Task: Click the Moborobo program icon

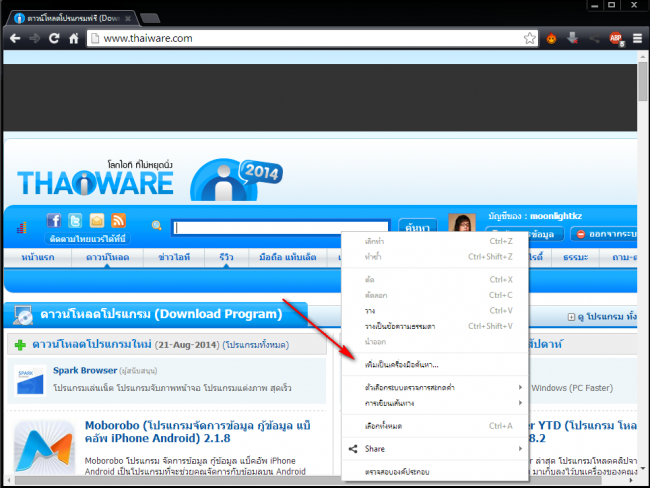Action: 44,447
